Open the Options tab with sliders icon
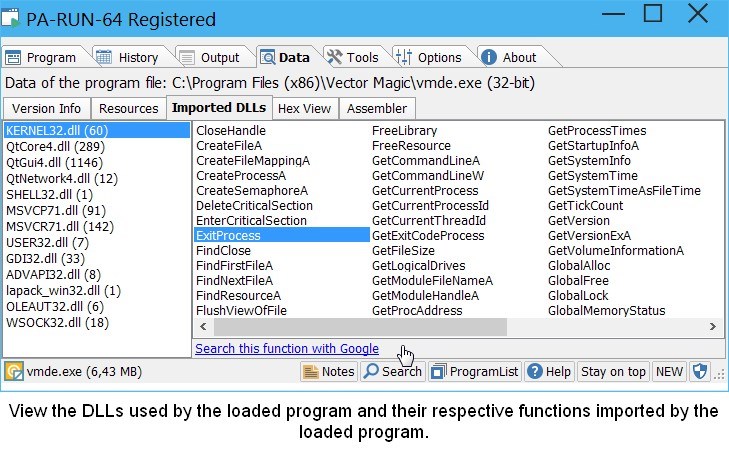This screenshot has width=729, height=450. coord(428,57)
